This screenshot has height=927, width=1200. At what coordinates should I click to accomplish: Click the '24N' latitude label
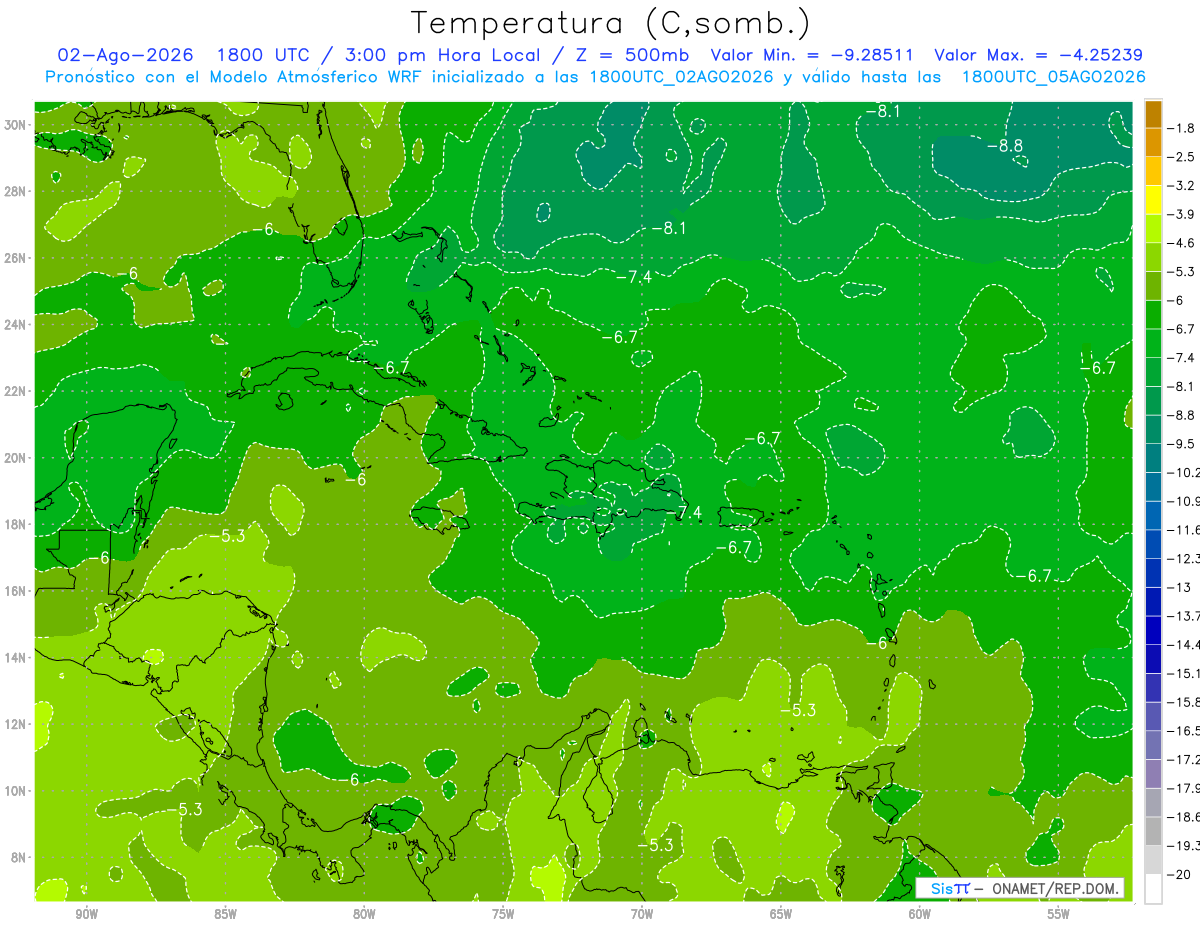coord(16,324)
